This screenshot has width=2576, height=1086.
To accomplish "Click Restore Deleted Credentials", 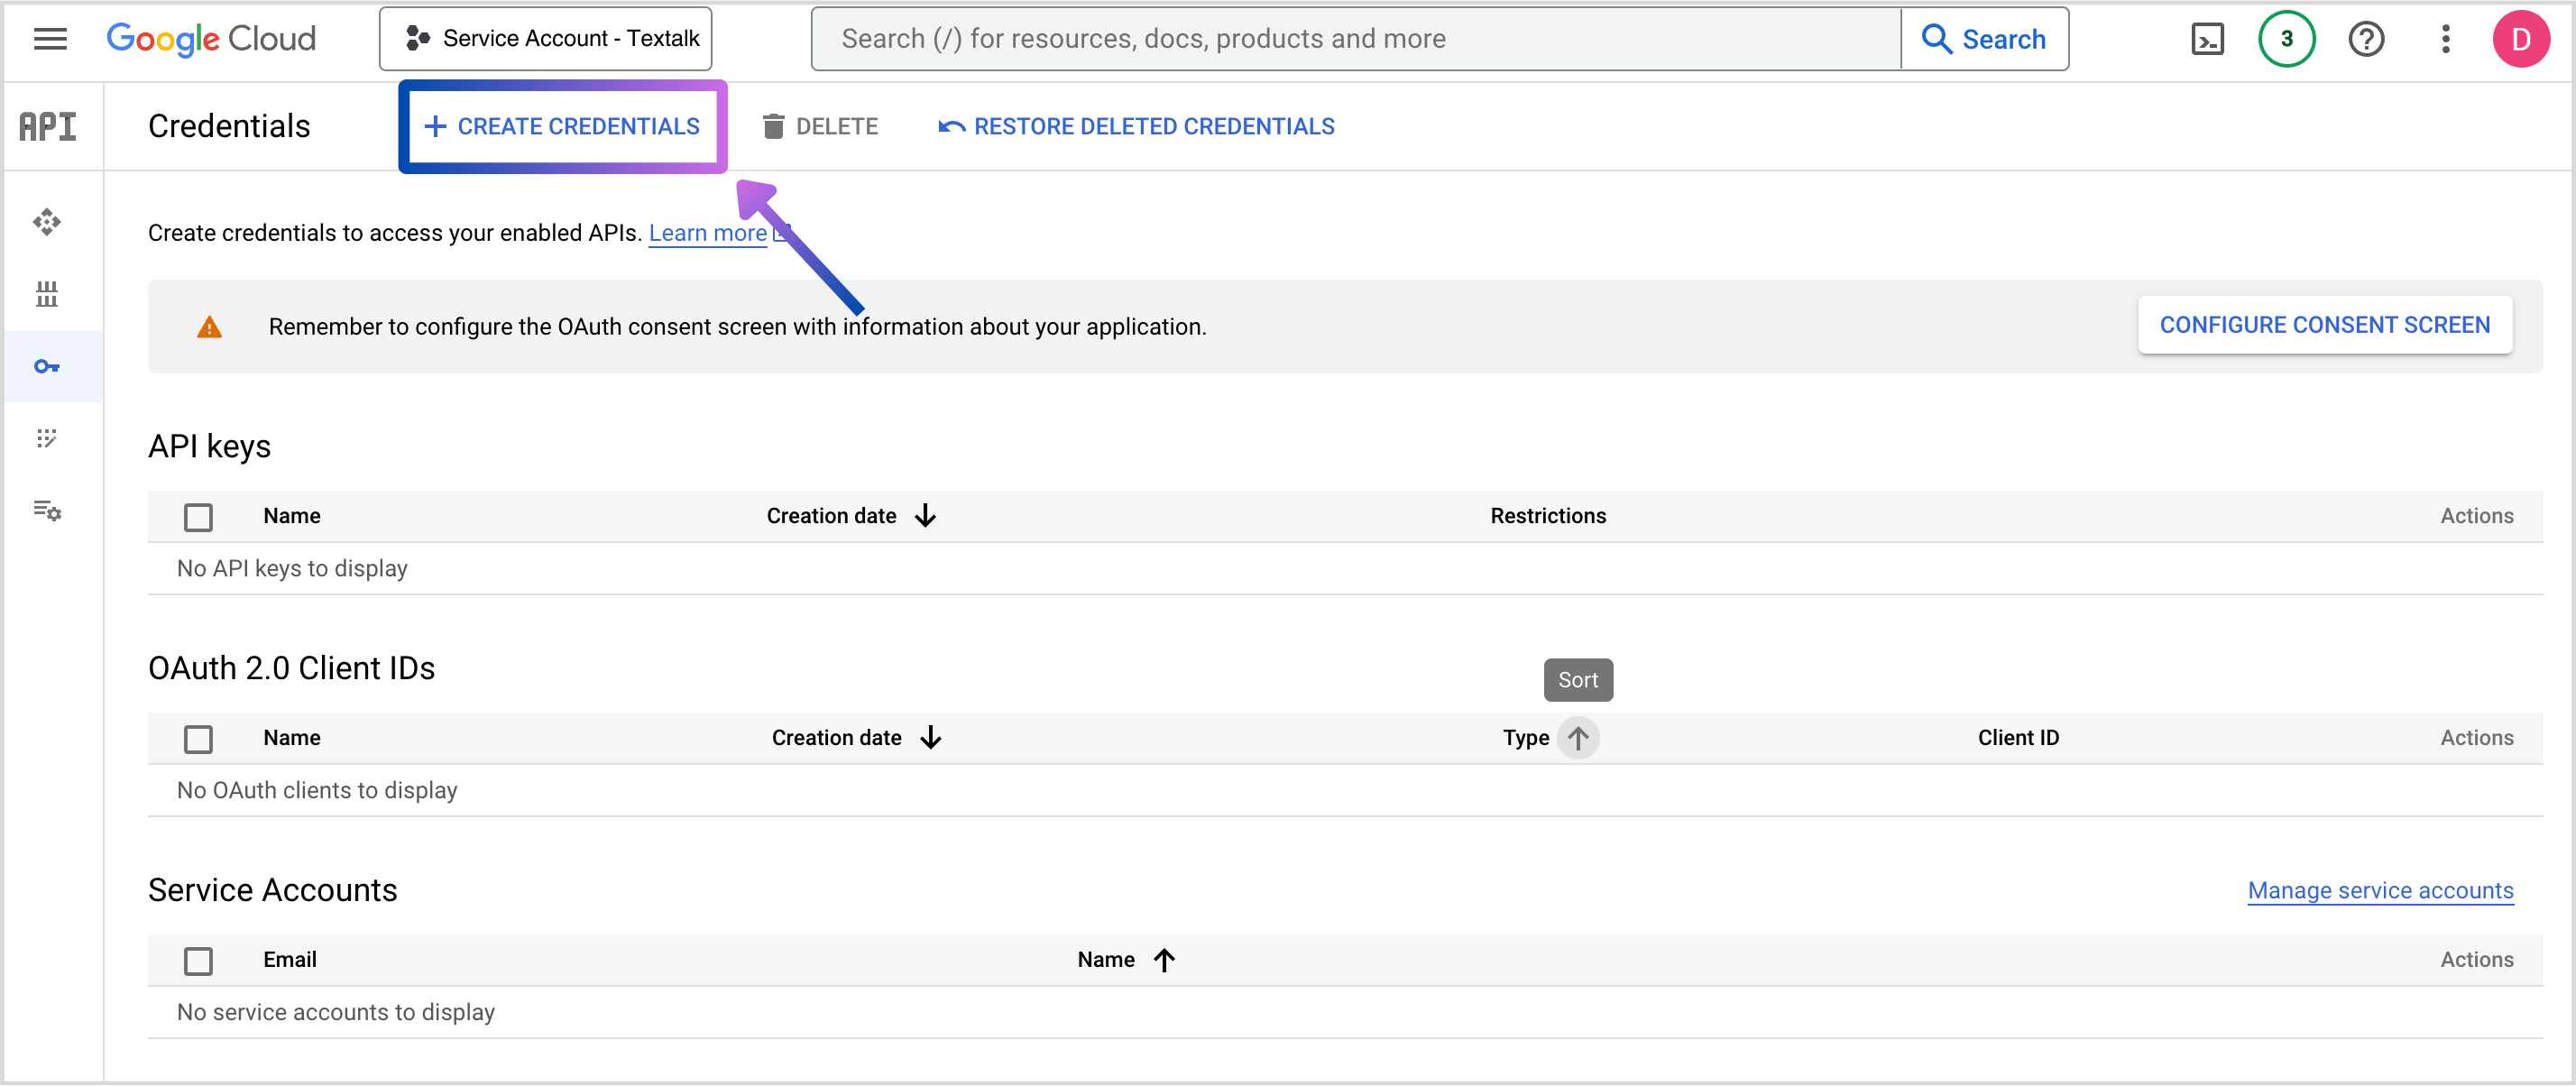I will pos(1136,127).
